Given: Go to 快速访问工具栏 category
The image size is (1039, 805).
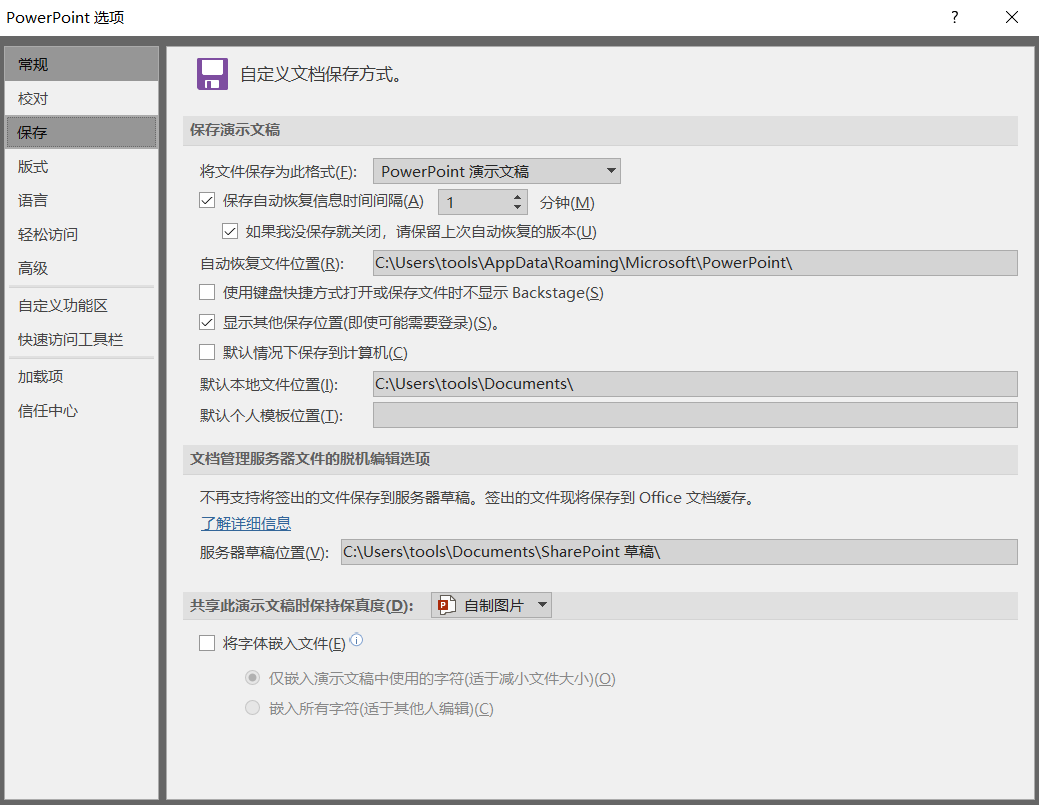Looking at the screenshot, I should pyautogui.click(x=82, y=340).
